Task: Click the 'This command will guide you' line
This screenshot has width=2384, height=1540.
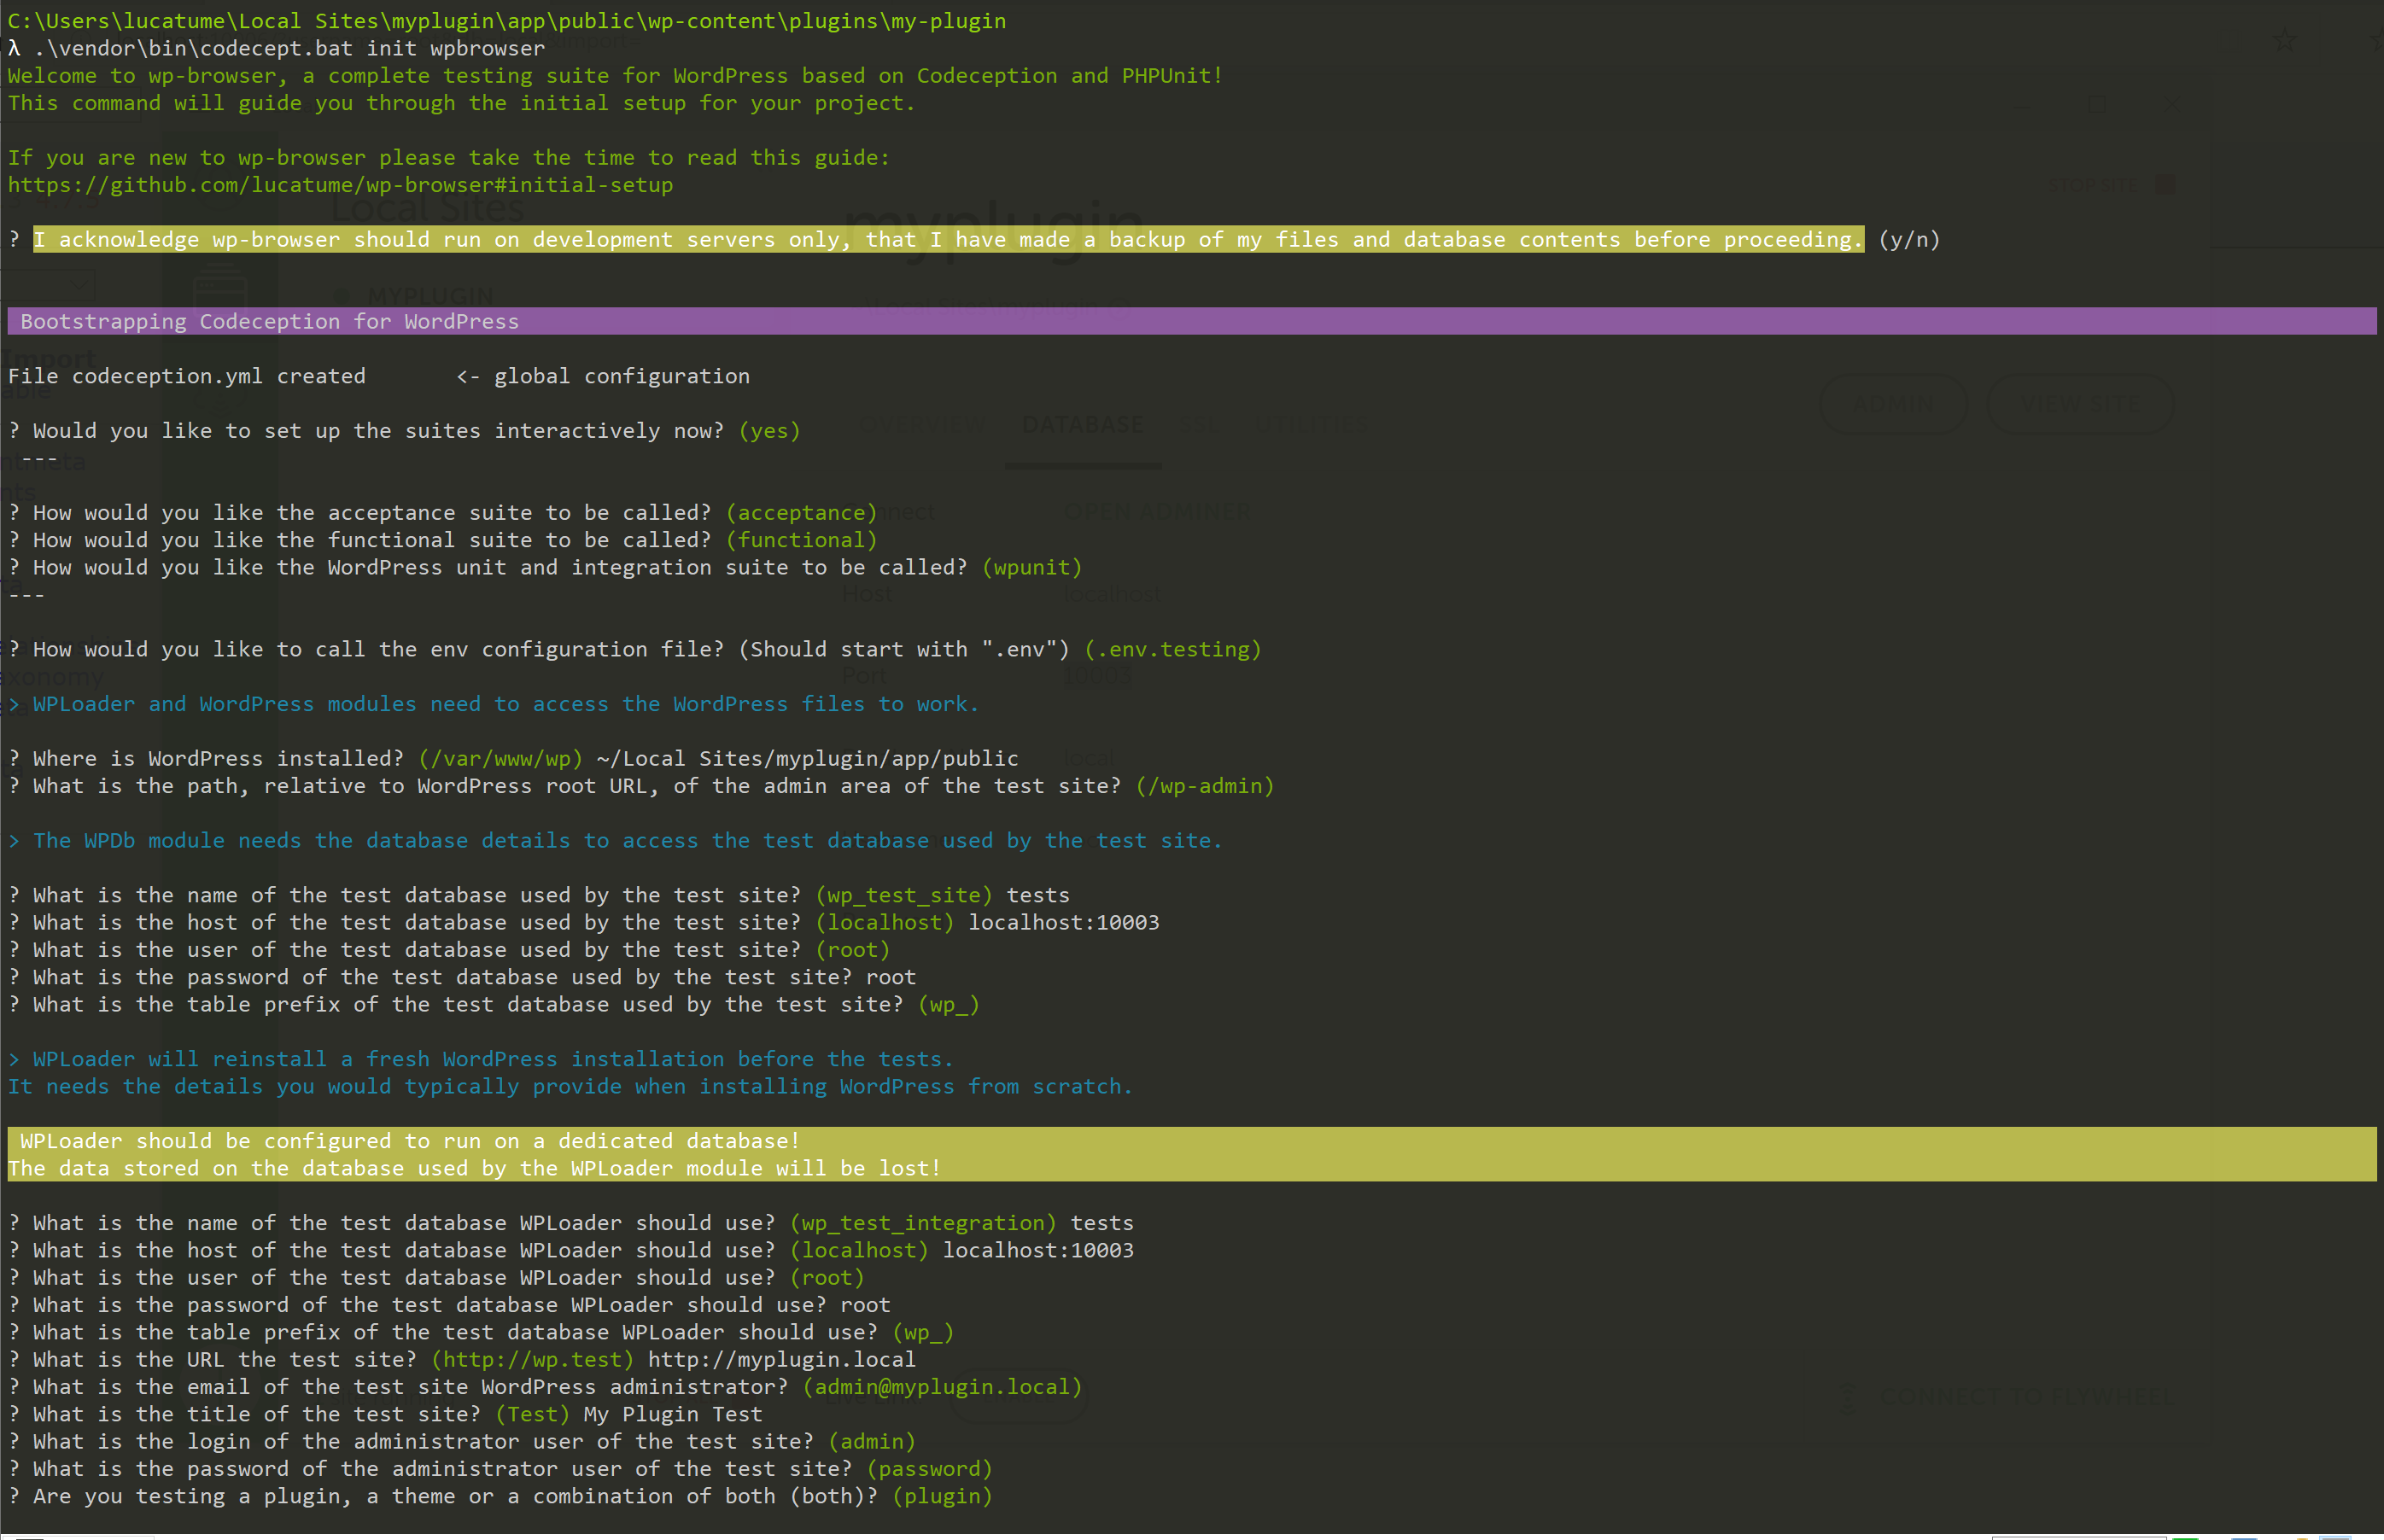Action: pyautogui.click(x=461, y=103)
